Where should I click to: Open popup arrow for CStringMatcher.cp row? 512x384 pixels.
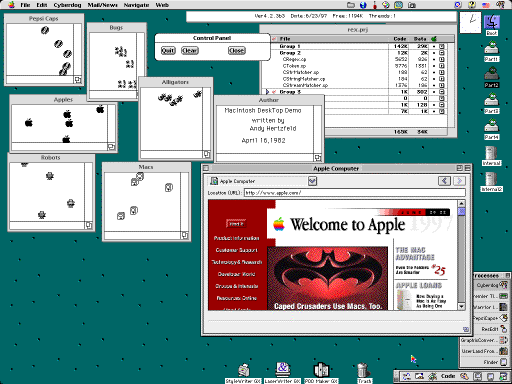pos(442,79)
